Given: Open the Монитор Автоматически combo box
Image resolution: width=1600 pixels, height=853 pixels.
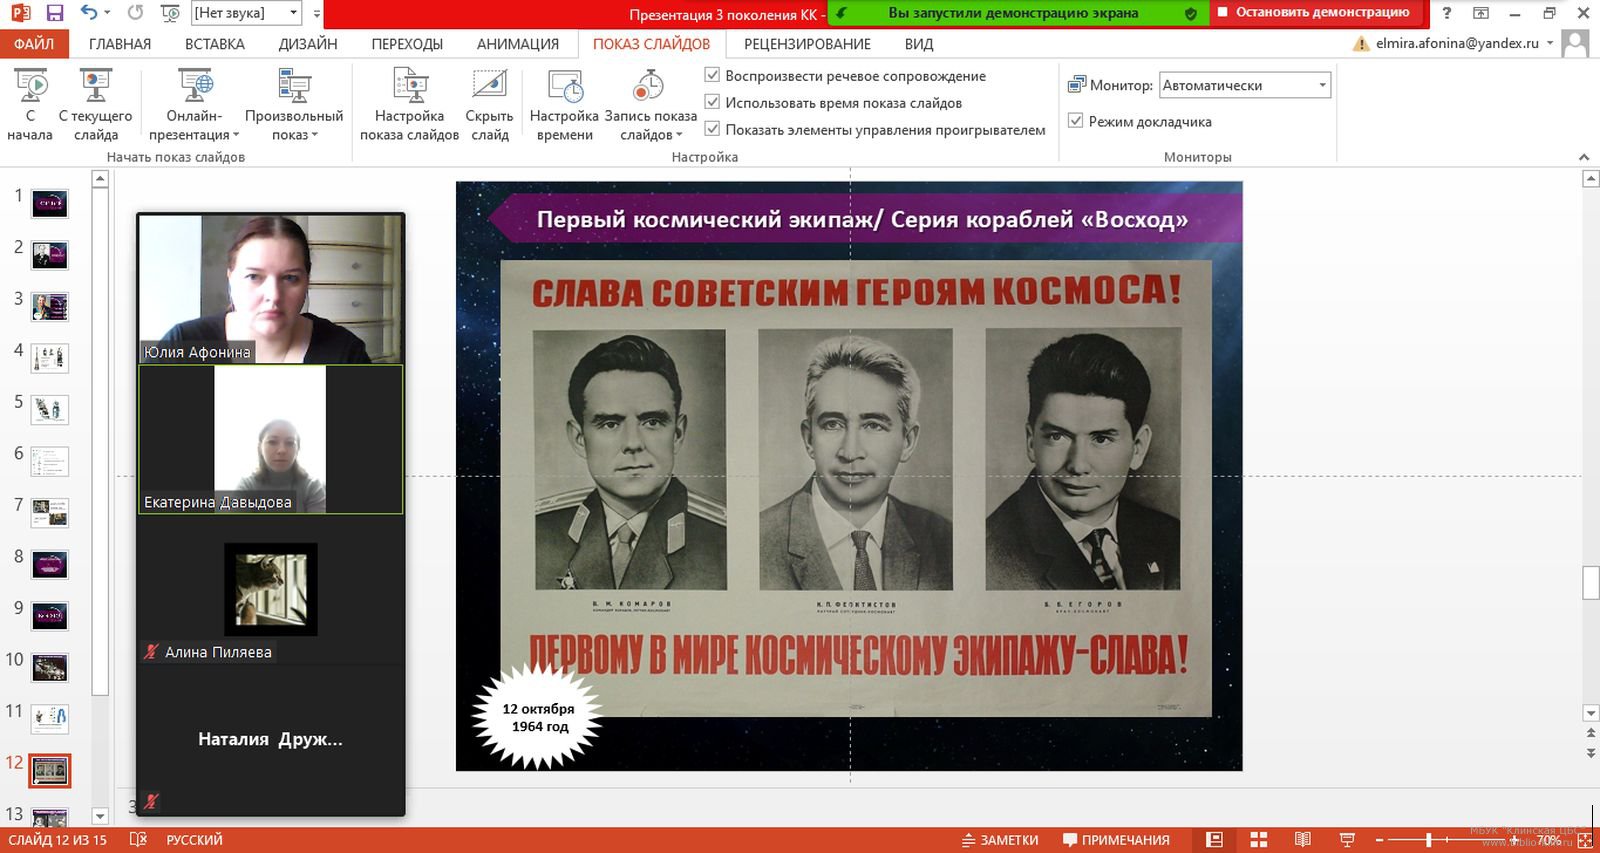Looking at the screenshot, I should click(1244, 85).
